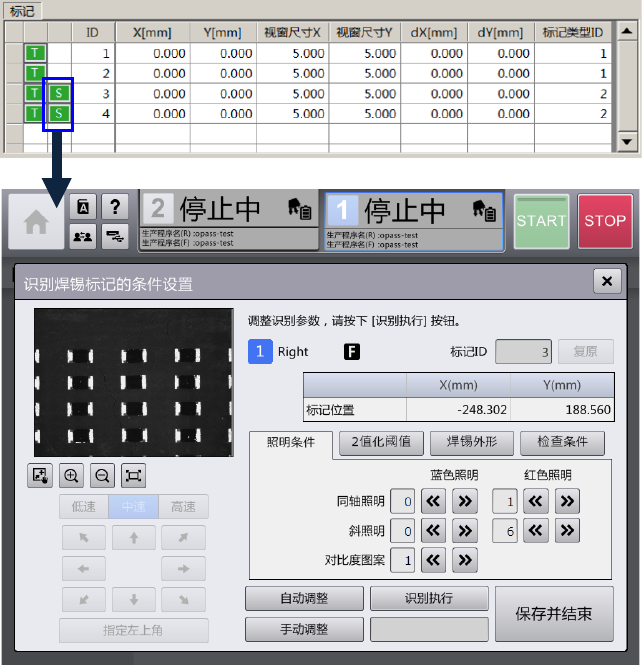Viewport: 642px width, 665px height.
Task: Select lane 2 停止中 status panel
Action: tap(229, 221)
